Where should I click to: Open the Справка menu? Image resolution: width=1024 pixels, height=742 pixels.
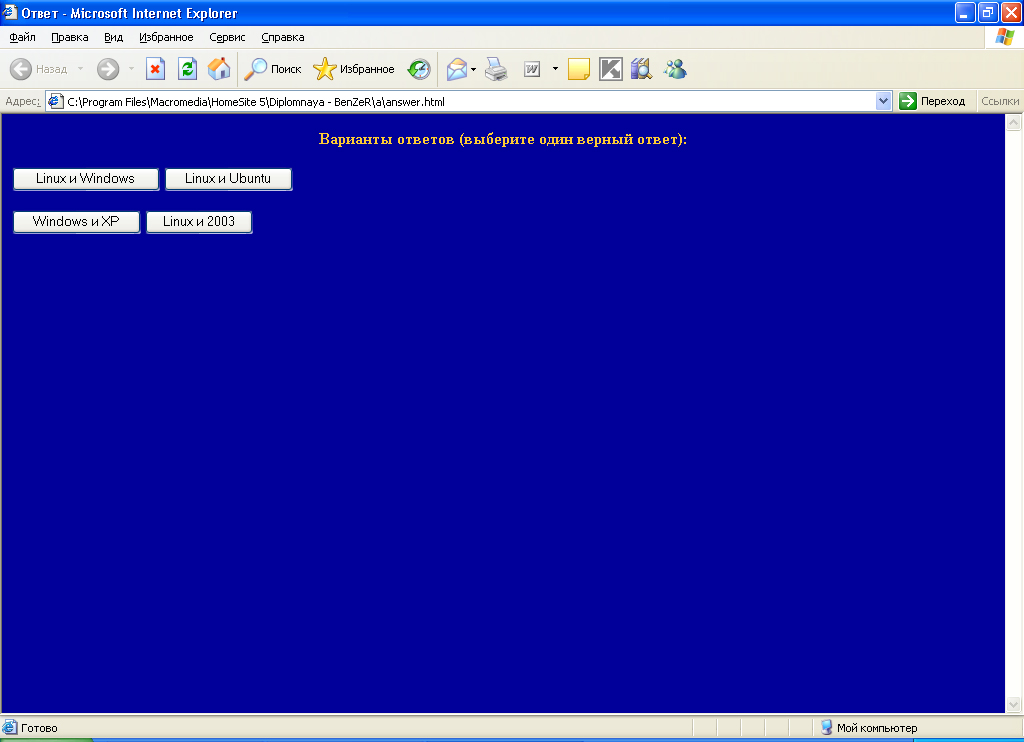(x=283, y=37)
